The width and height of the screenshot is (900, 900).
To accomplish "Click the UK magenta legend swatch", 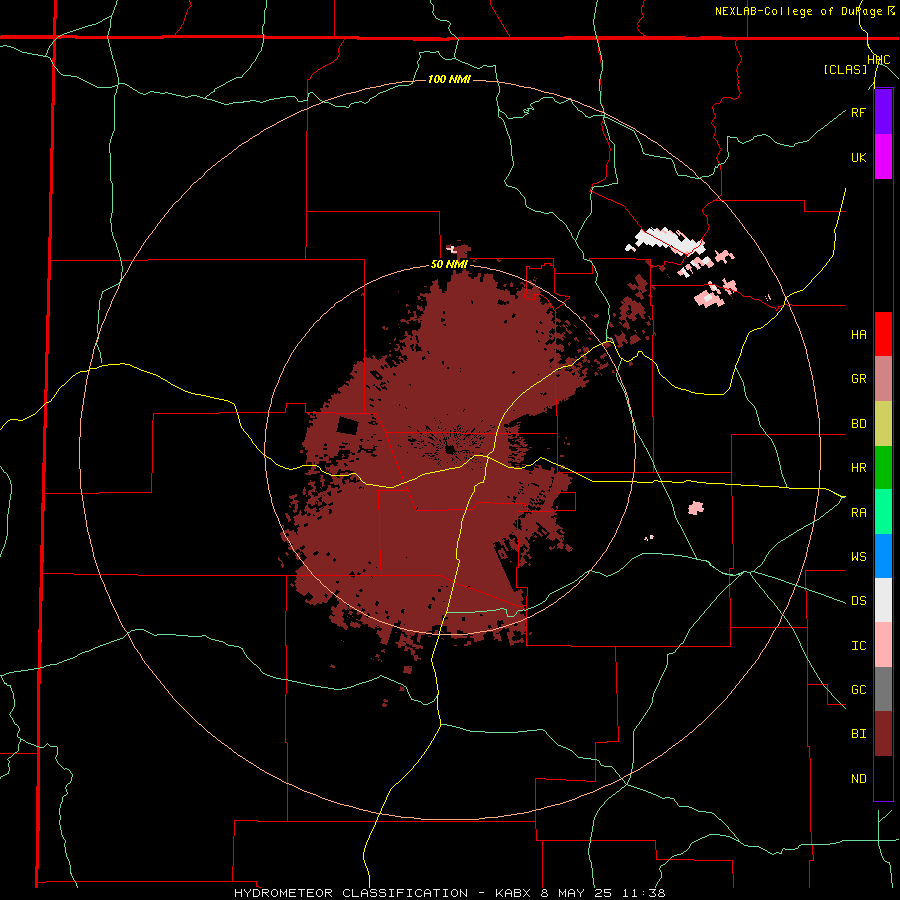I will click(x=883, y=157).
